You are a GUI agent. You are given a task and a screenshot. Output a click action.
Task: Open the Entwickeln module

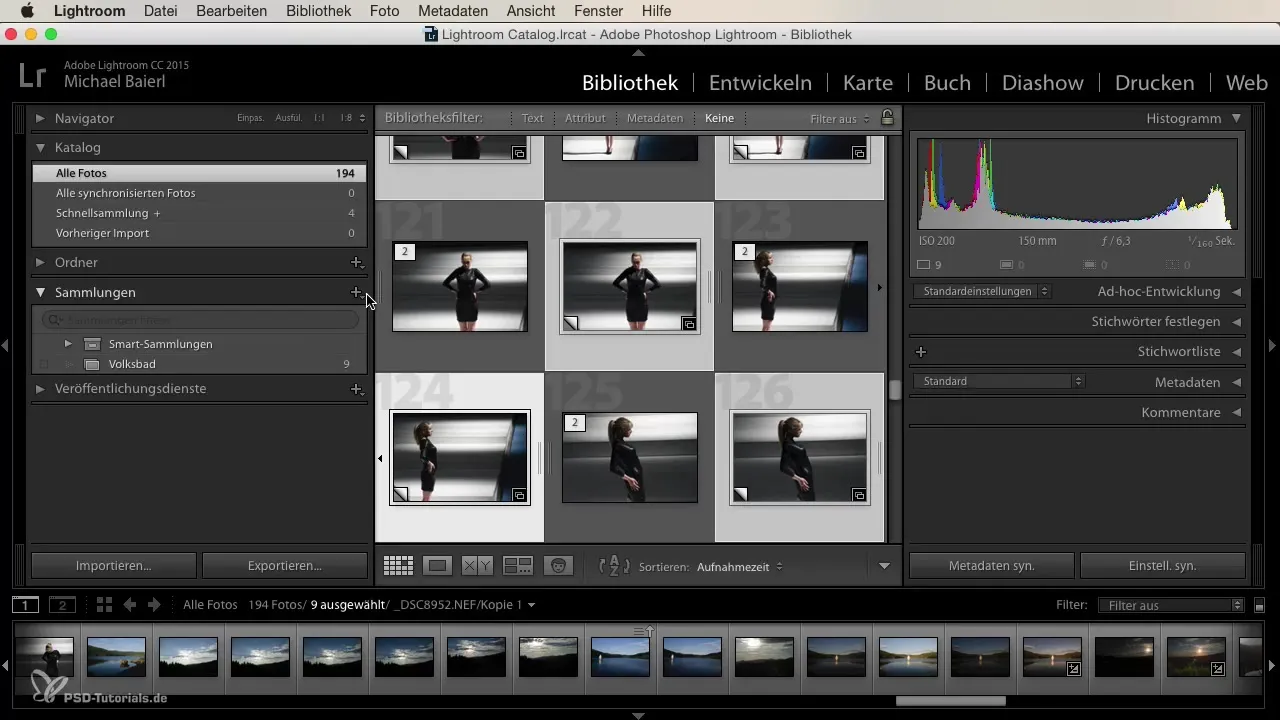point(760,82)
